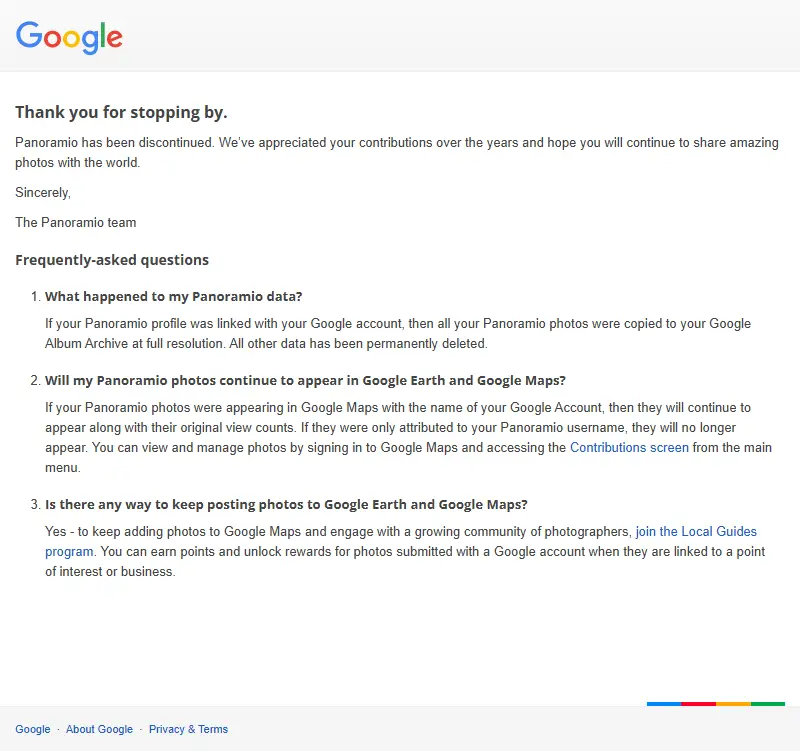Click the question about continuing to post photos
Viewport: 800px width, 751px height.
286,505
